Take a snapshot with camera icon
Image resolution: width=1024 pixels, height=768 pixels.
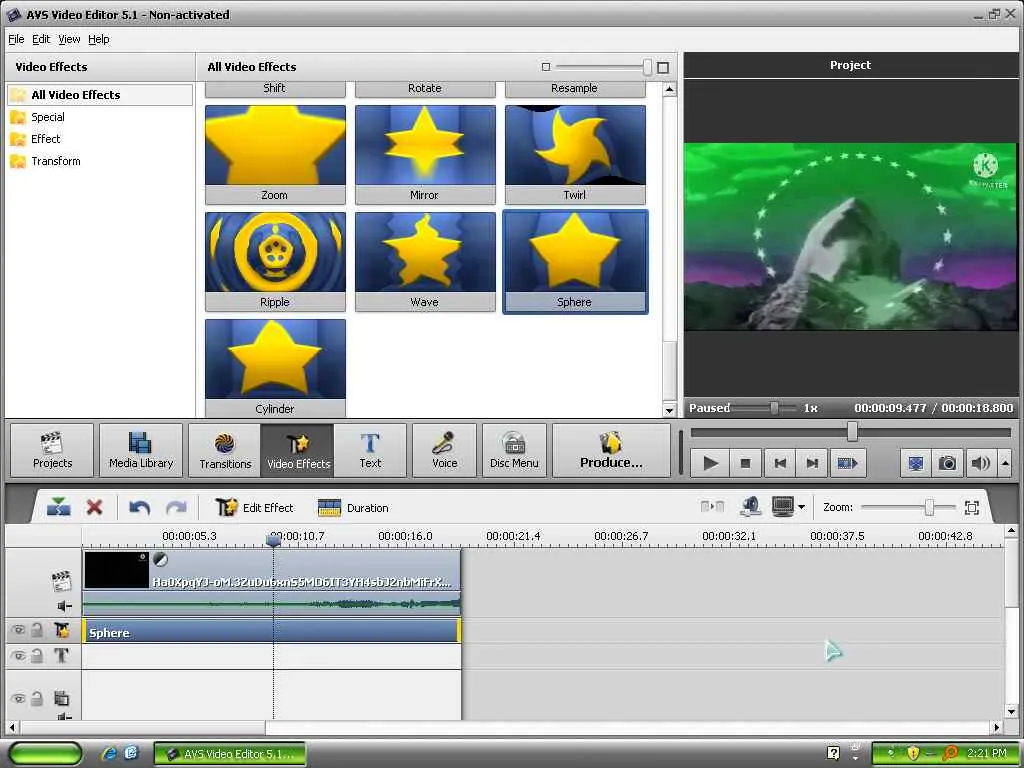tap(948, 463)
